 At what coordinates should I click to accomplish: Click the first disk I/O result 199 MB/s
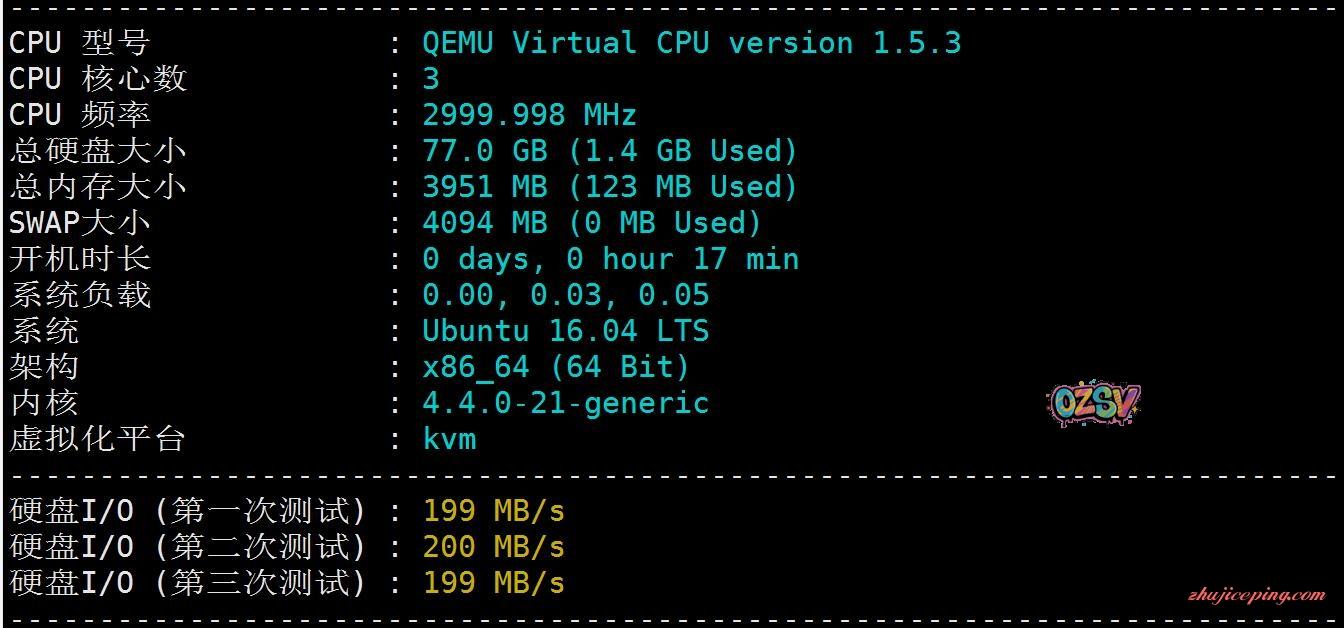[x=493, y=511]
